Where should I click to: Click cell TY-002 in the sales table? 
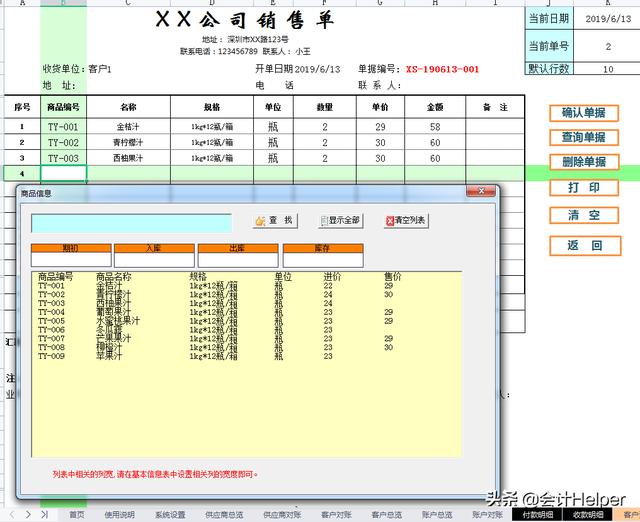point(64,142)
